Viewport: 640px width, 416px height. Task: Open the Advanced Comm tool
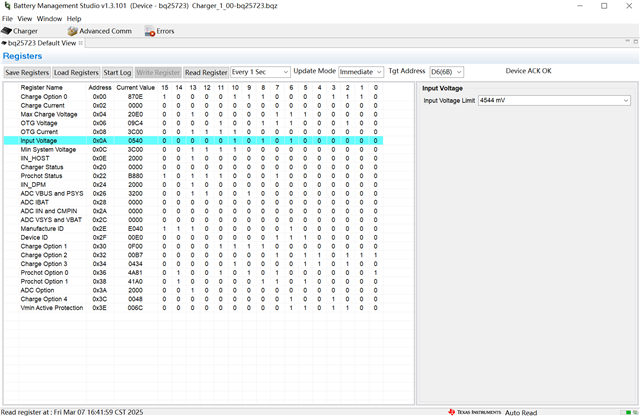tap(100, 31)
